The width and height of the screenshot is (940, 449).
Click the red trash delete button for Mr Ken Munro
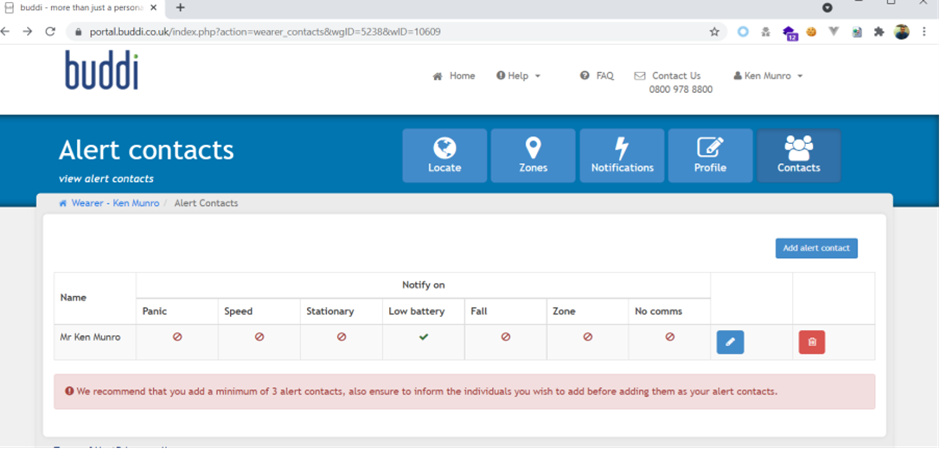812,342
